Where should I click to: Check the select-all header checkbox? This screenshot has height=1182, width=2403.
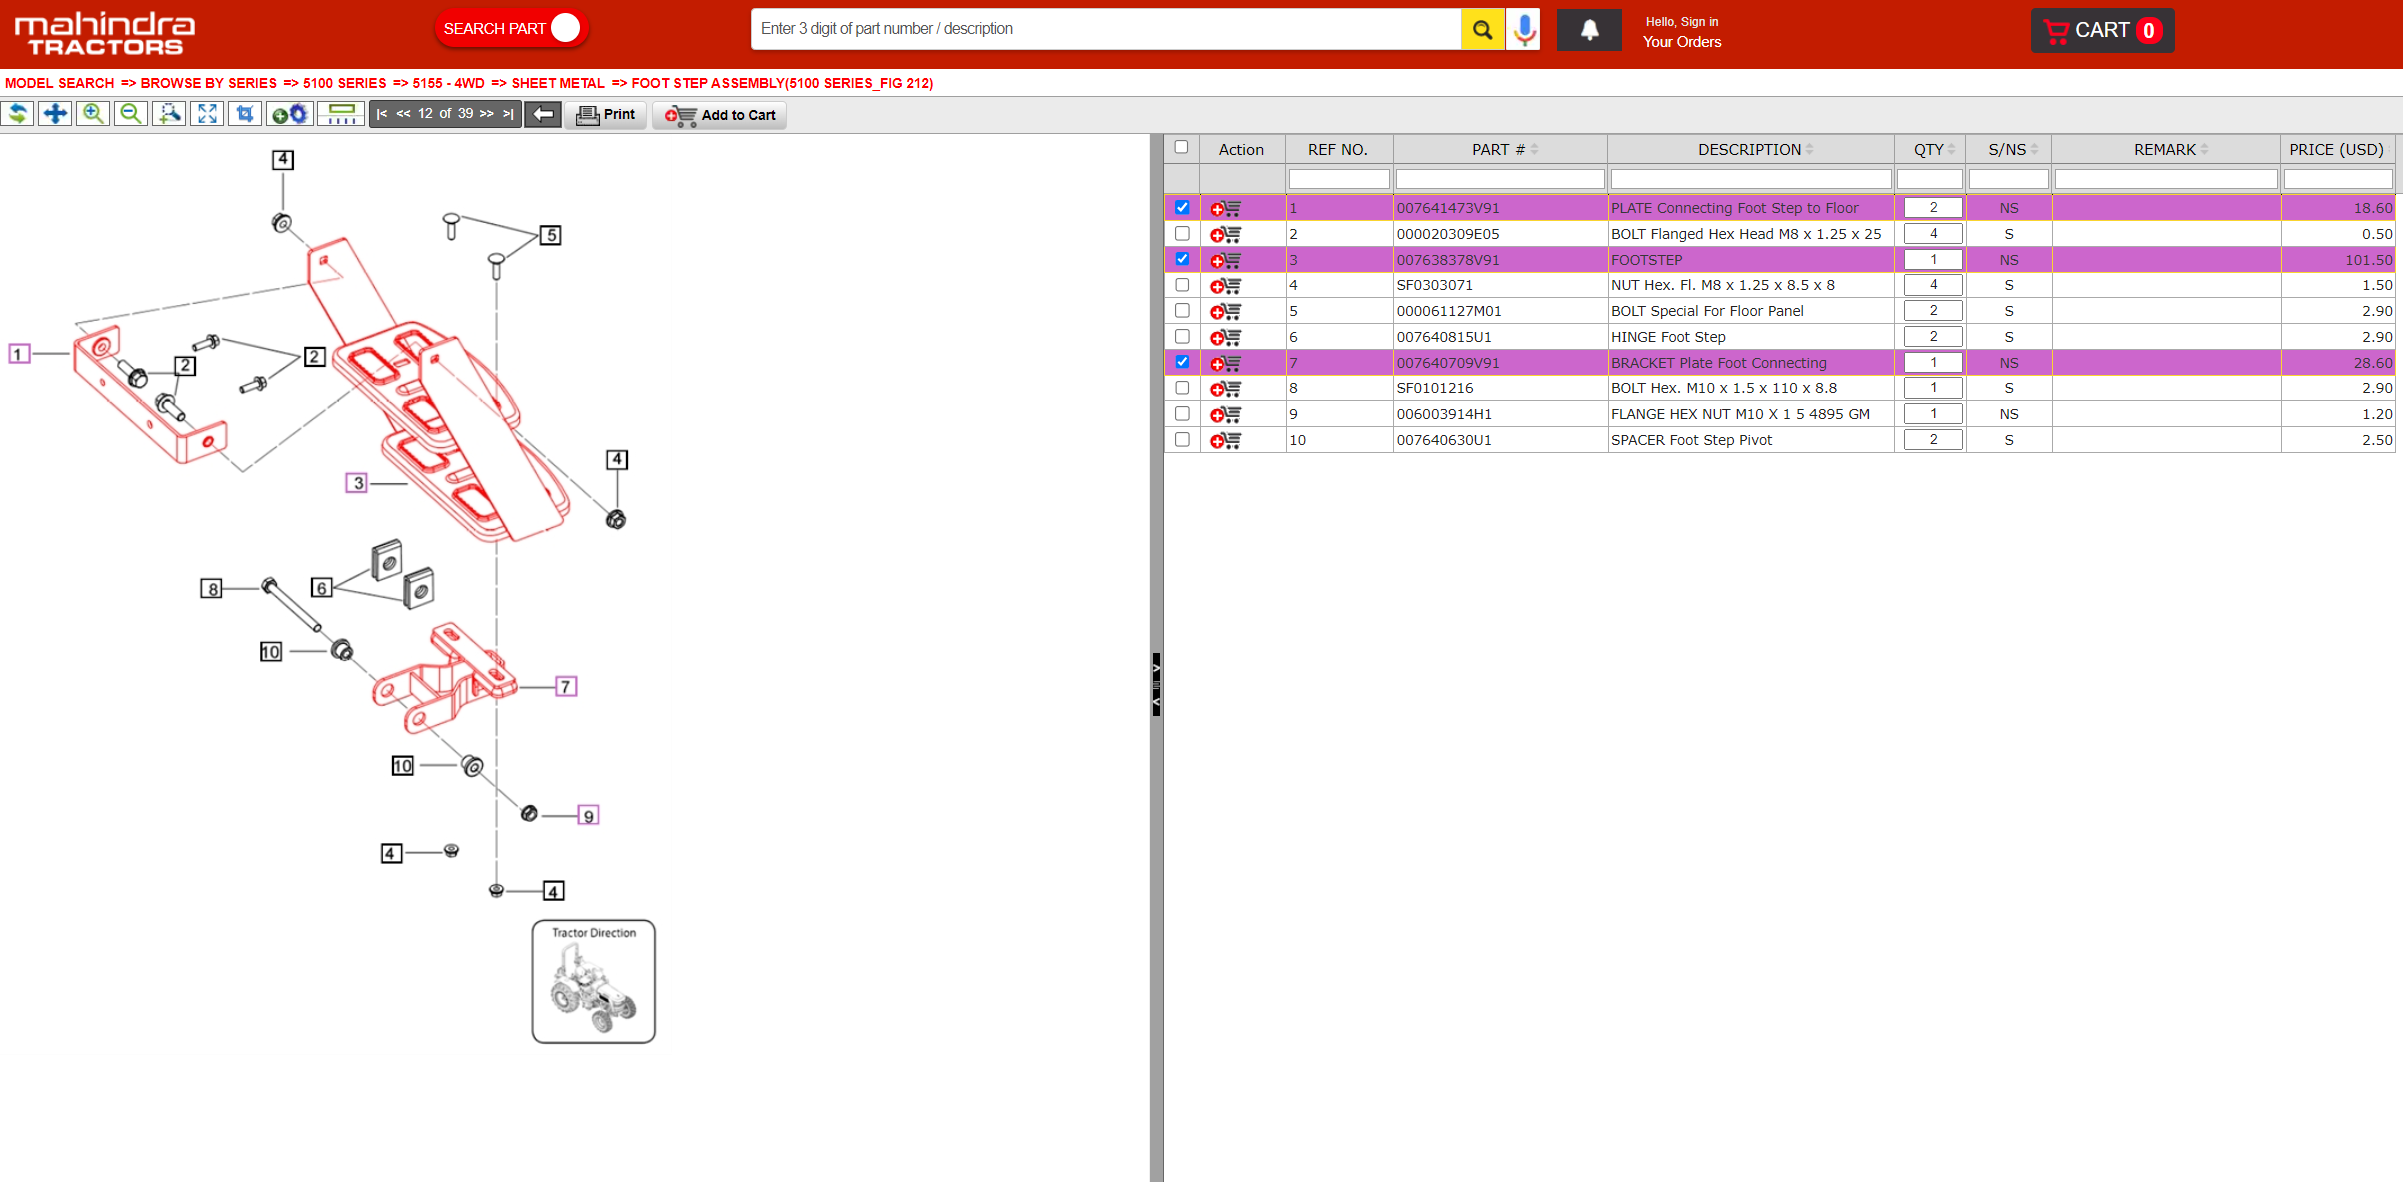pyautogui.click(x=1181, y=148)
